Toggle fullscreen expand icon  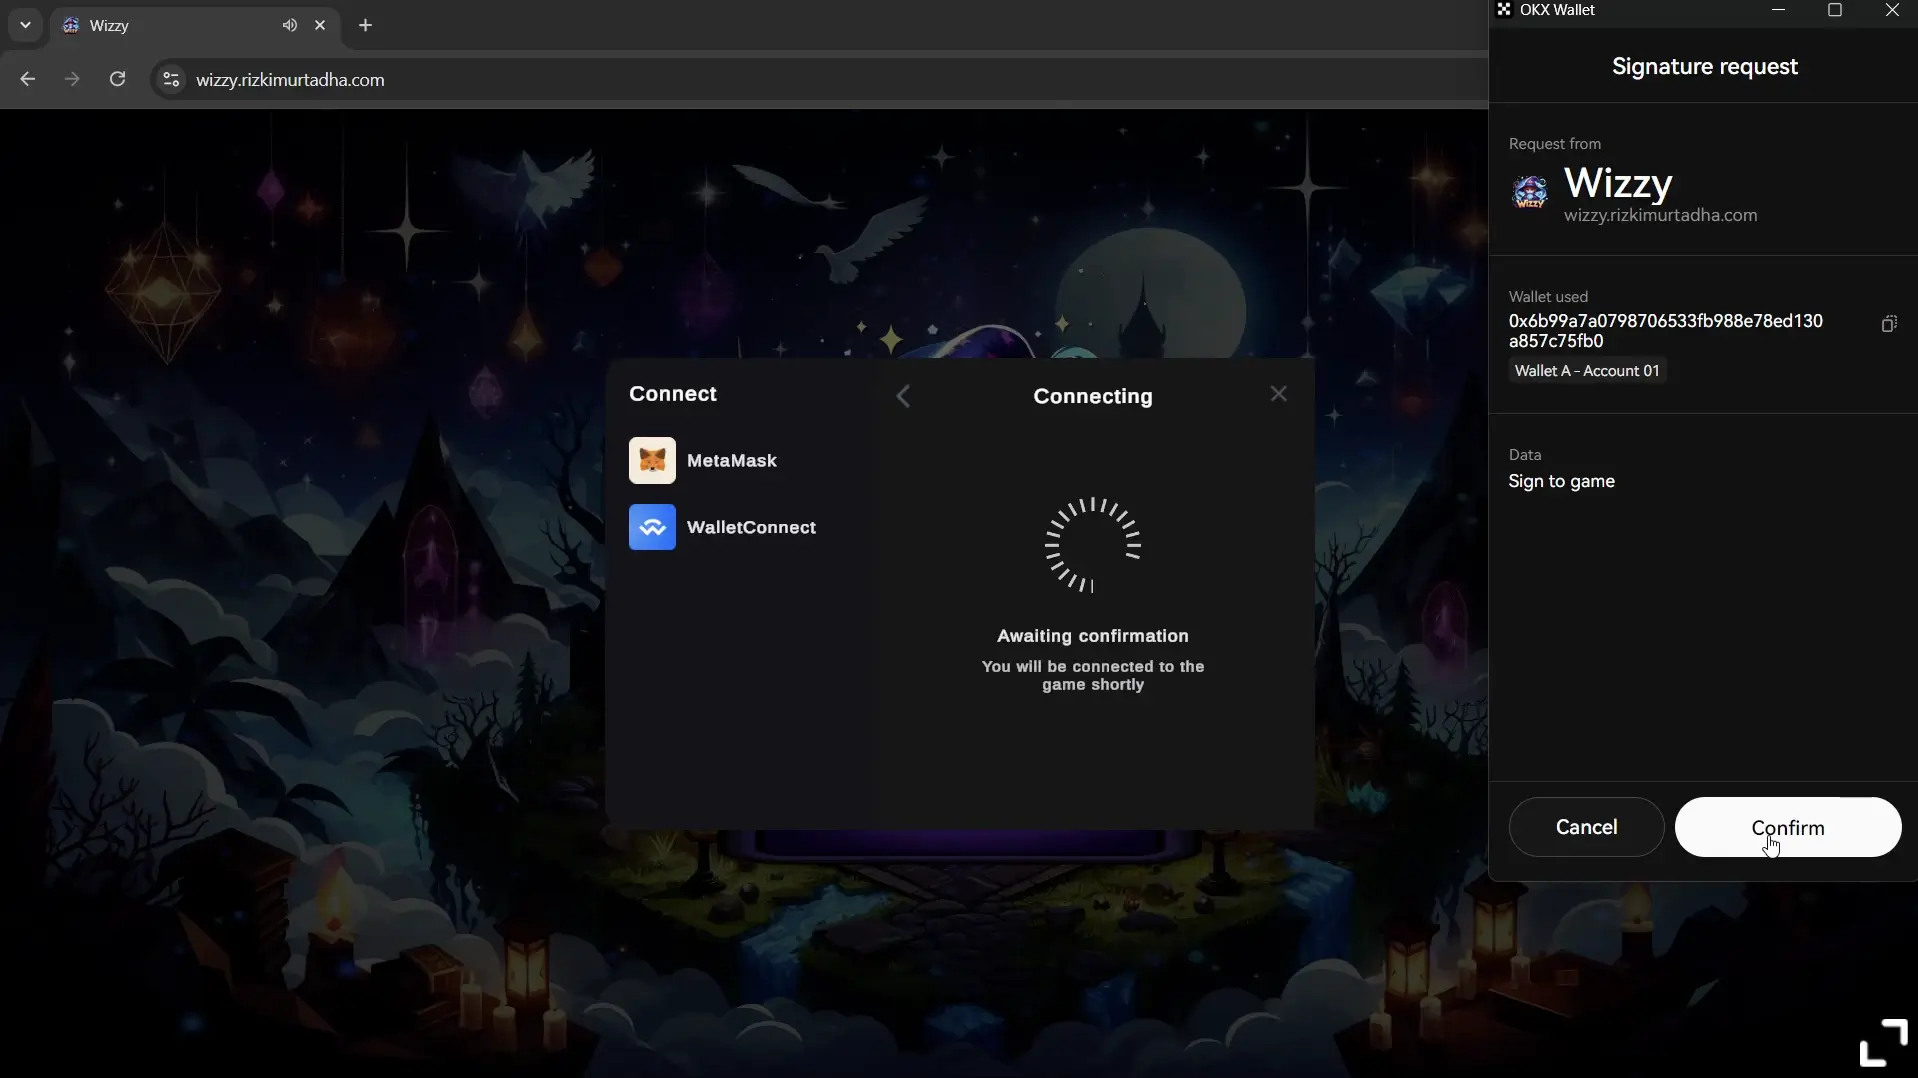click(x=1882, y=1043)
